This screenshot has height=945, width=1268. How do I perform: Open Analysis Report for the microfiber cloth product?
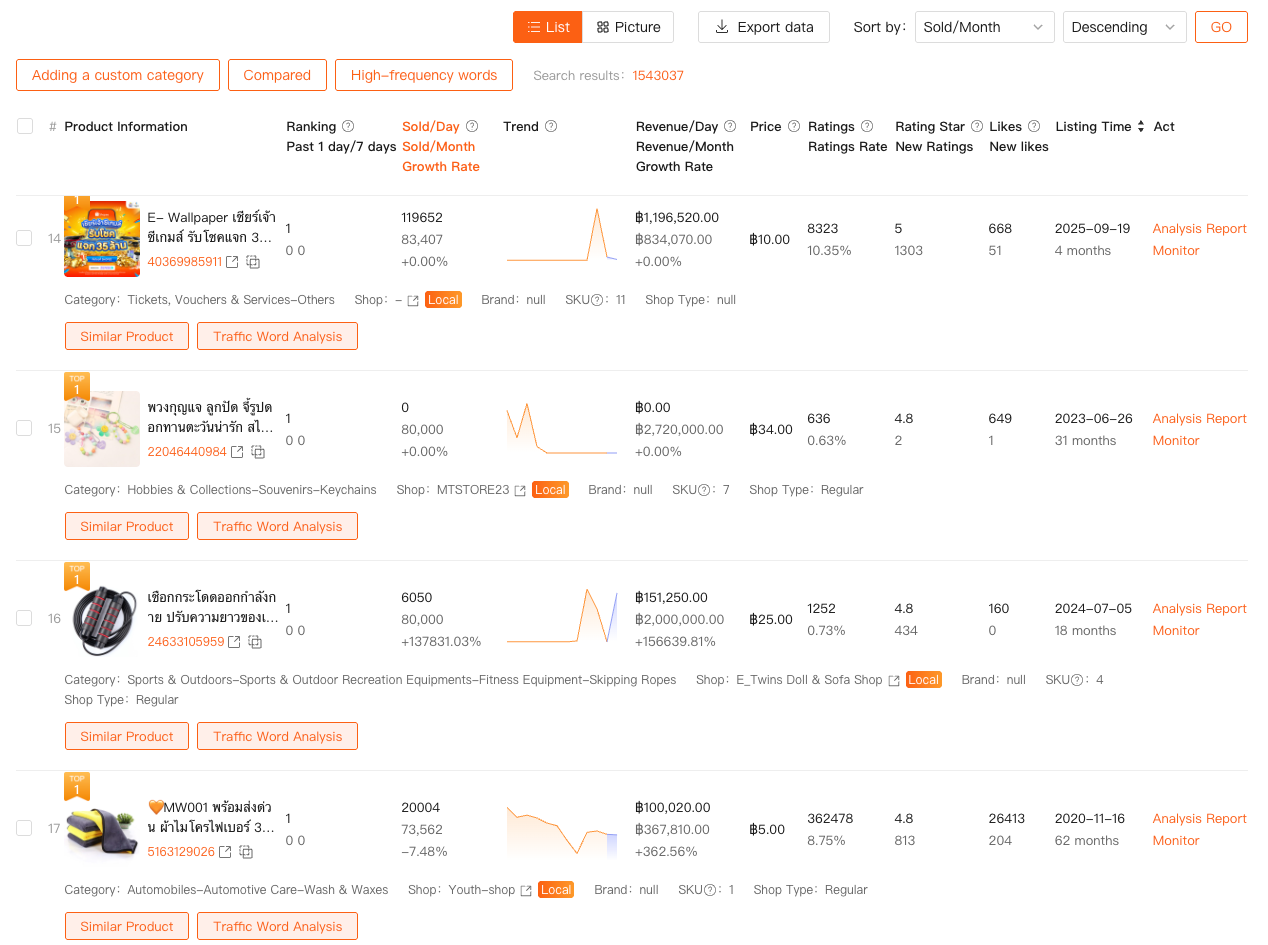coord(1199,818)
